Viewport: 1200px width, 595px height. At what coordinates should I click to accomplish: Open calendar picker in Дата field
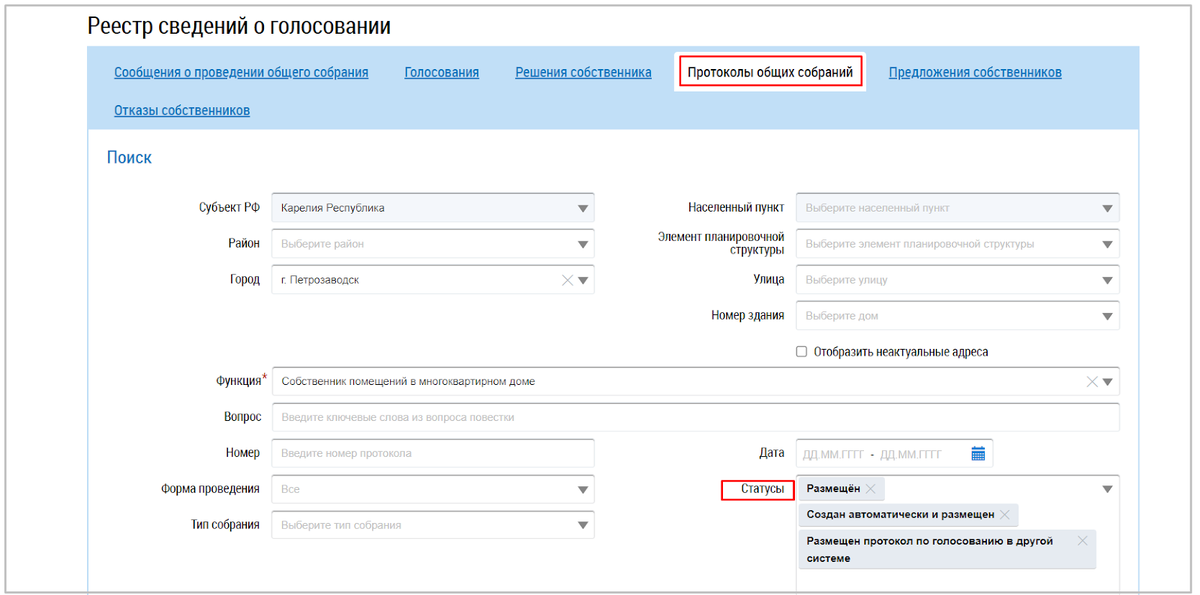pyautogui.click(x=978, y=454)
